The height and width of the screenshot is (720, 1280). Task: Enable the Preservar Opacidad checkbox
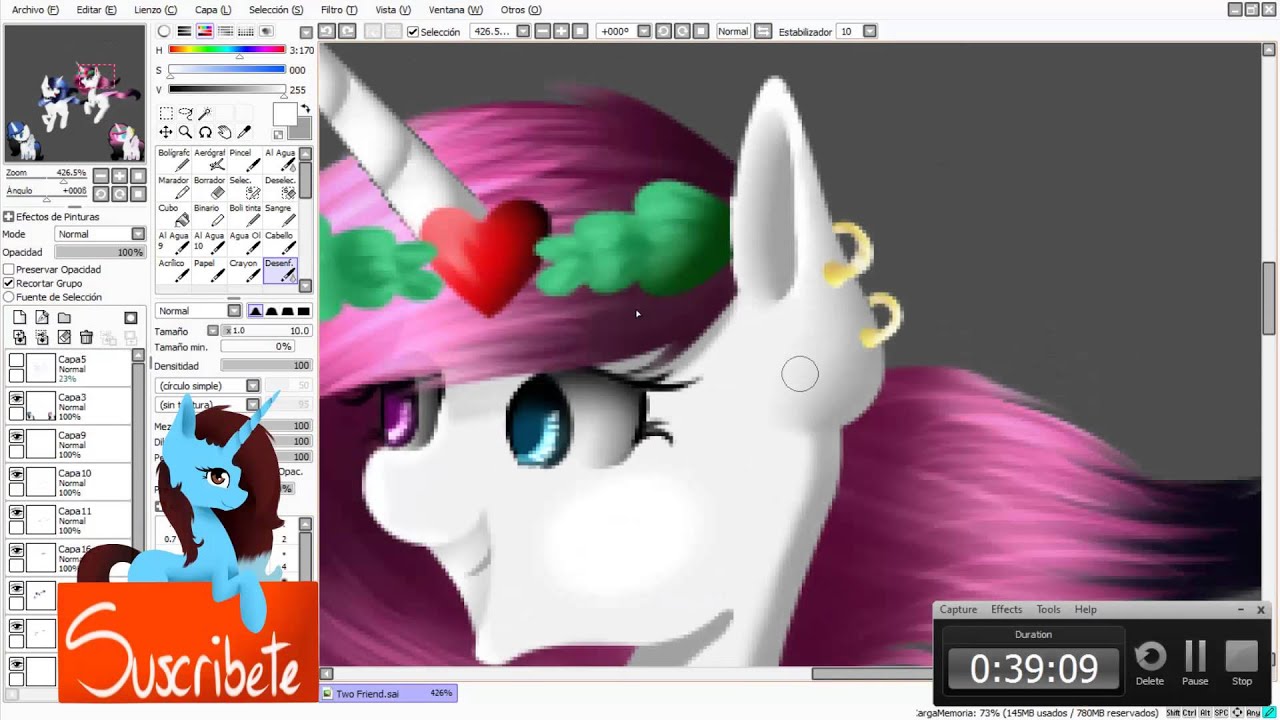point(9,270)
